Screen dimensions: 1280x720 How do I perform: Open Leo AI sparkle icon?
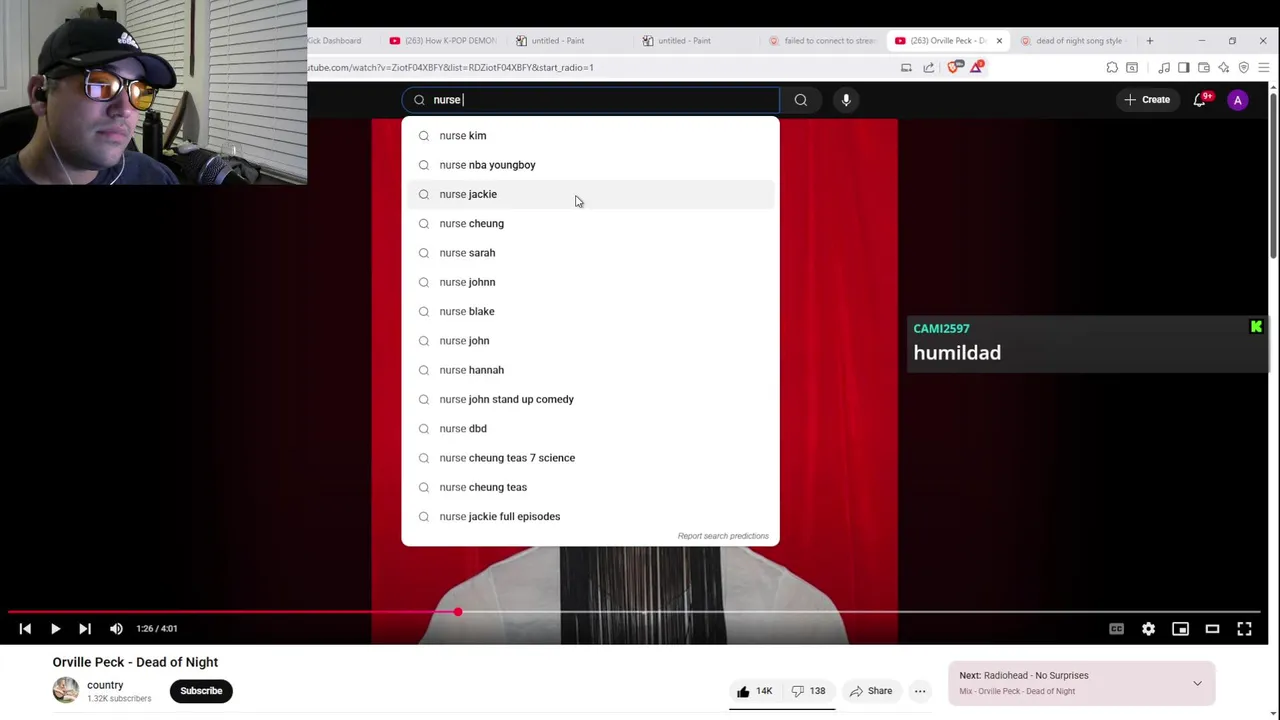tap(1224, 67)
